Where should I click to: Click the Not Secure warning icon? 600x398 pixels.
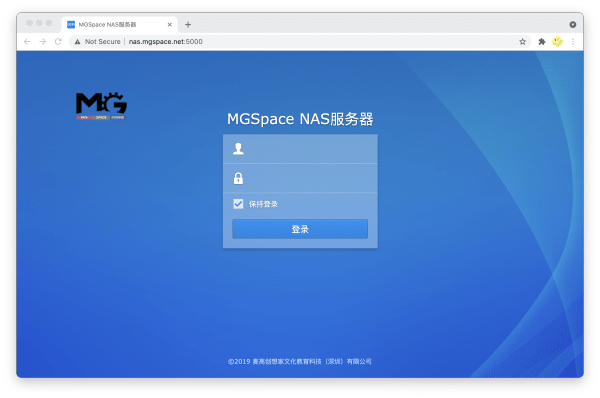coord(77,42)
